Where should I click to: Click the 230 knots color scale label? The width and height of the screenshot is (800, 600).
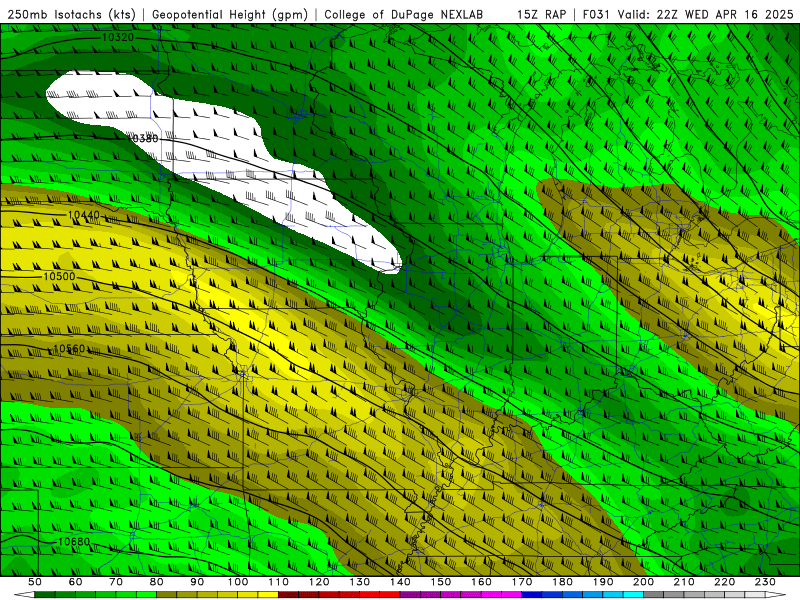(x=765, y=582)
